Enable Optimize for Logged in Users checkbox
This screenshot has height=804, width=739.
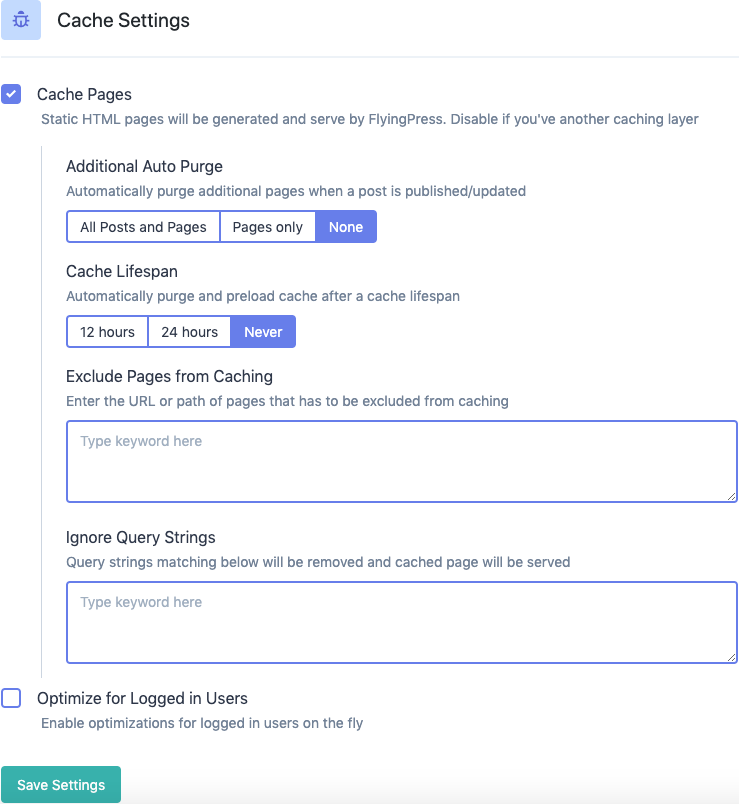[11, 698]
